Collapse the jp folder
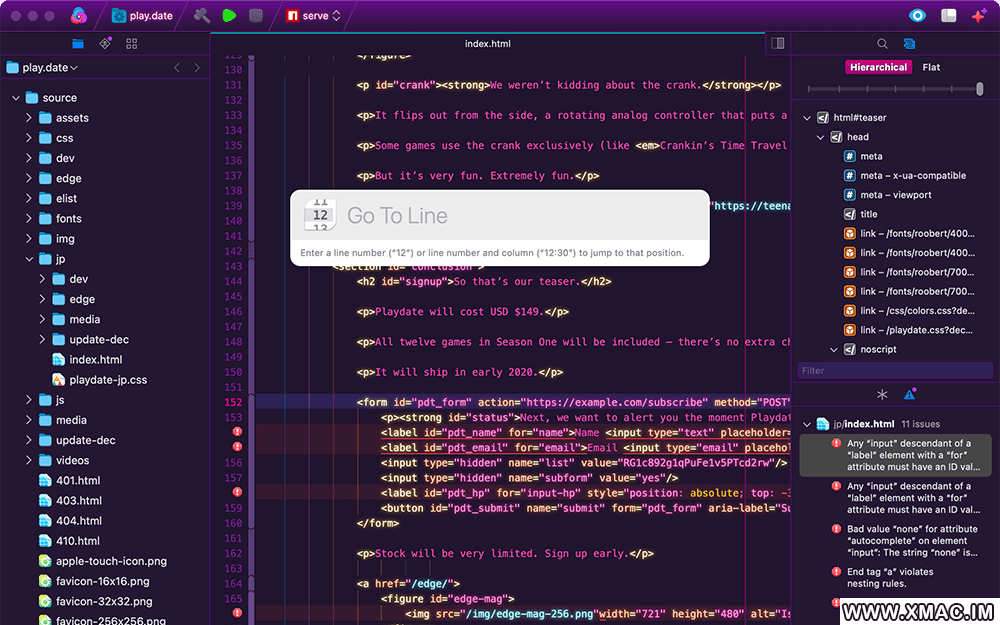Viewport: 1000px width, 625px height. (29, 259)
